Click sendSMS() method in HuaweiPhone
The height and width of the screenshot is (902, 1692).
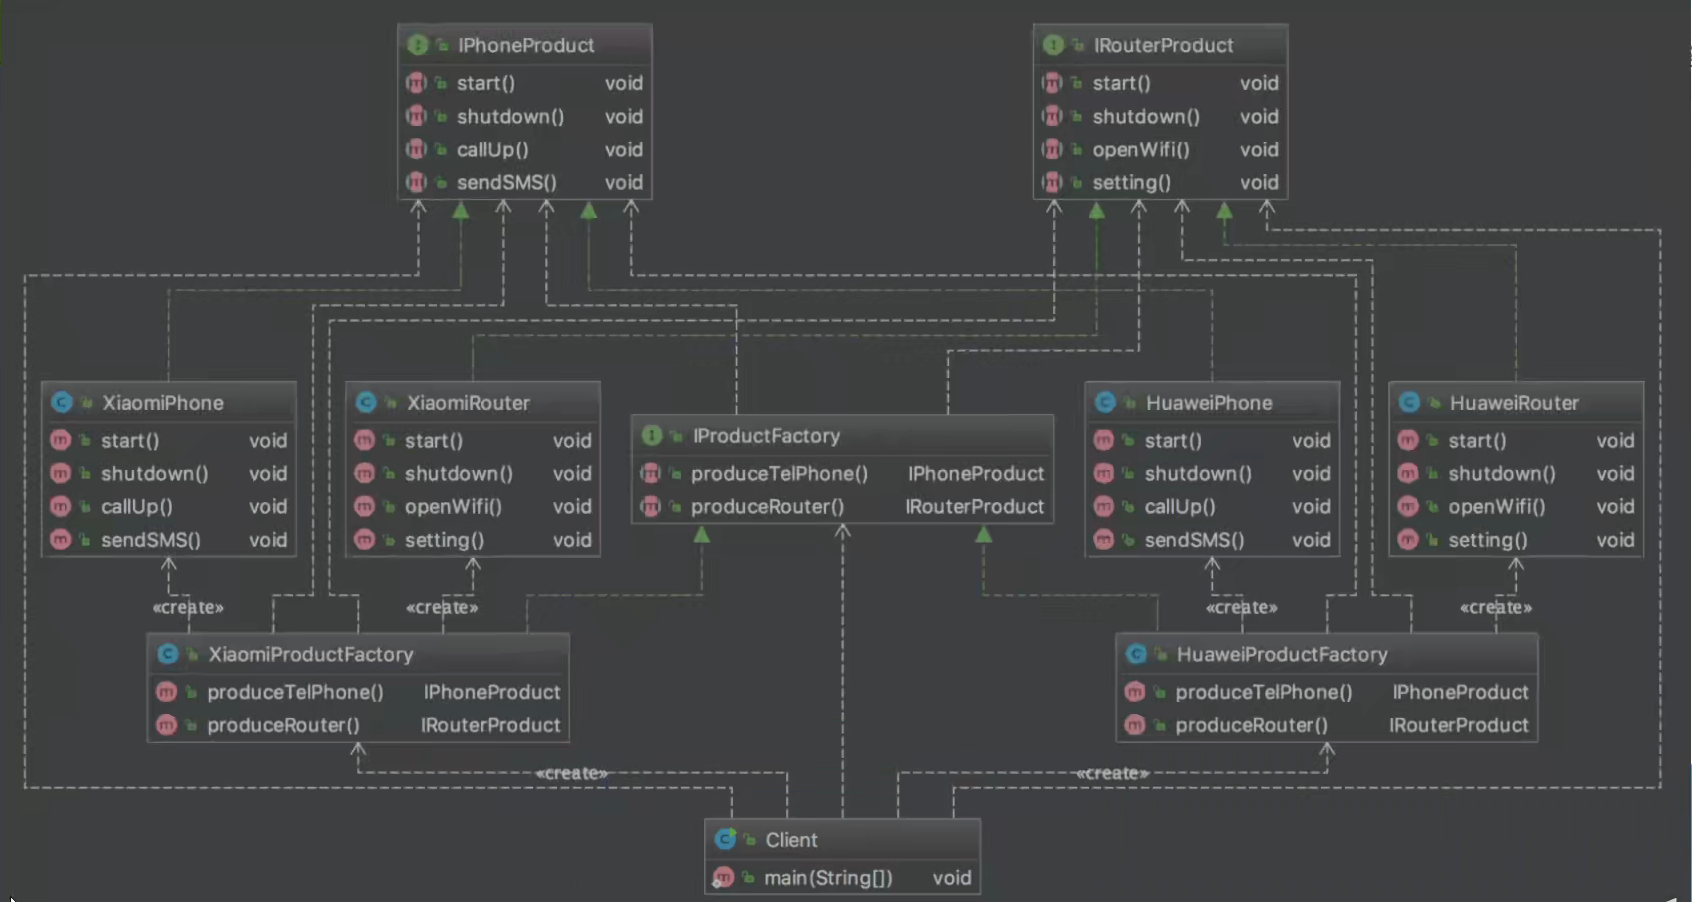point(1194,539)
